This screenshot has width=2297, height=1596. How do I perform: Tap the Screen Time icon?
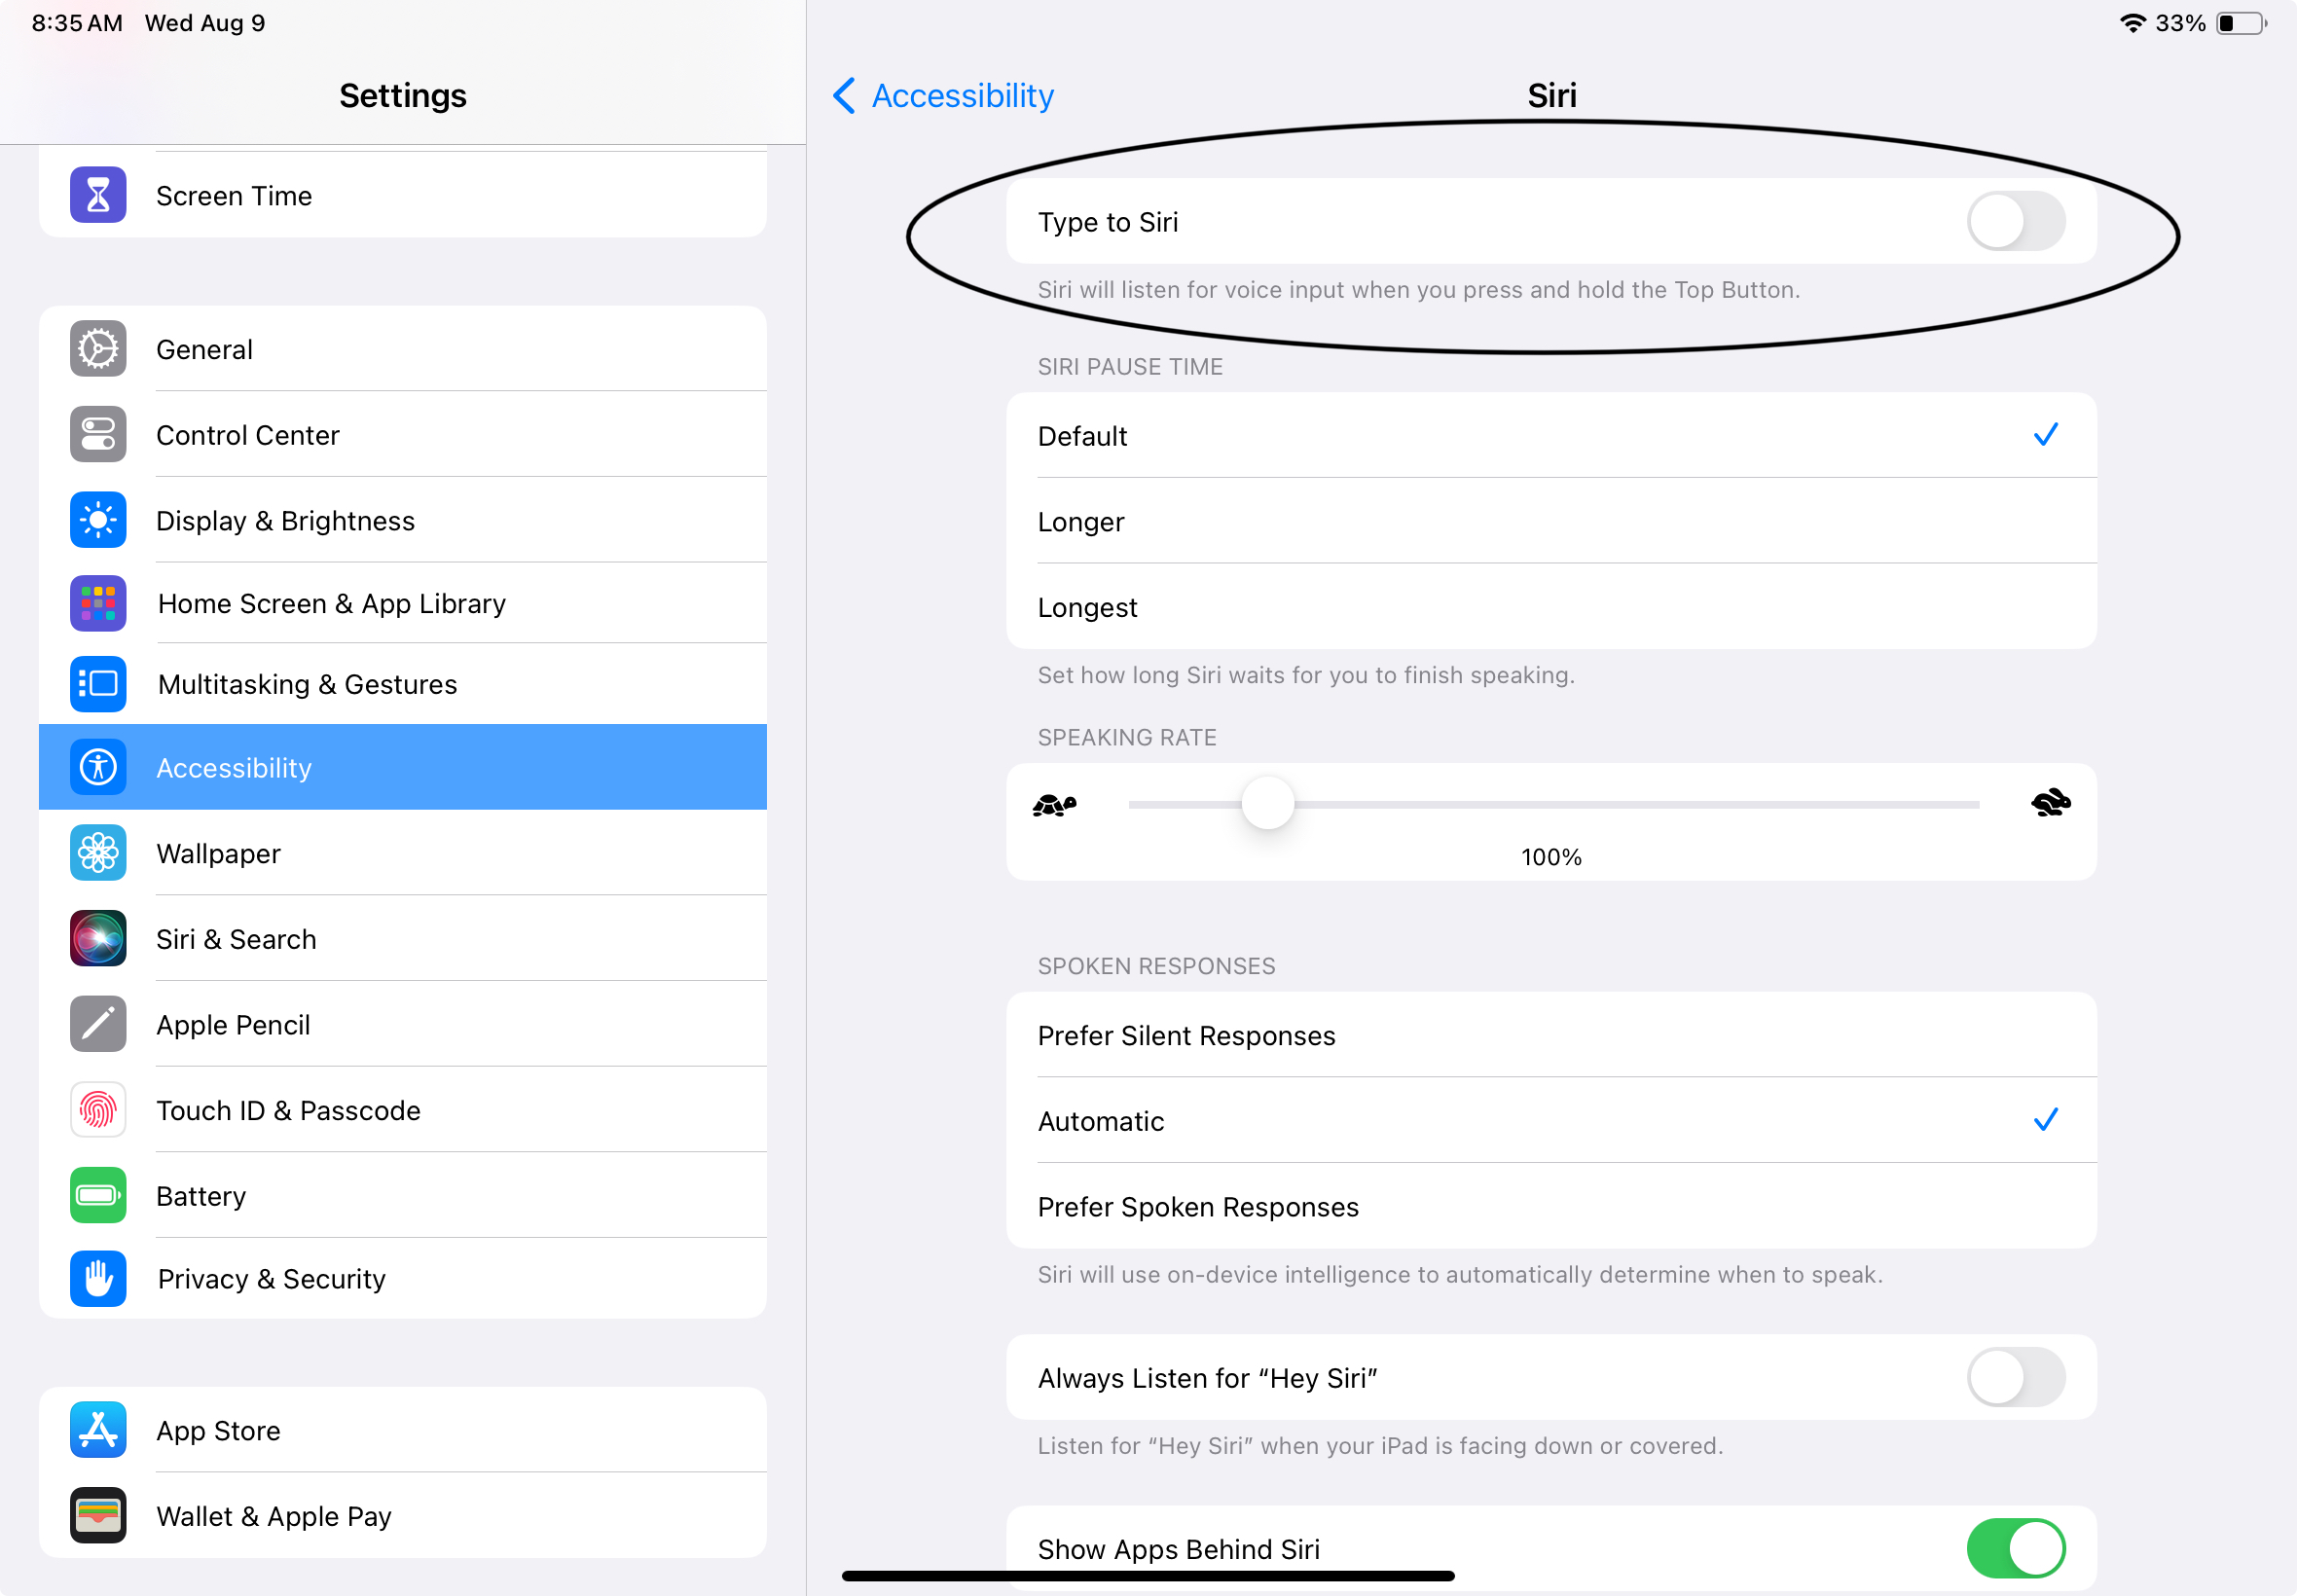click(96, 194)
